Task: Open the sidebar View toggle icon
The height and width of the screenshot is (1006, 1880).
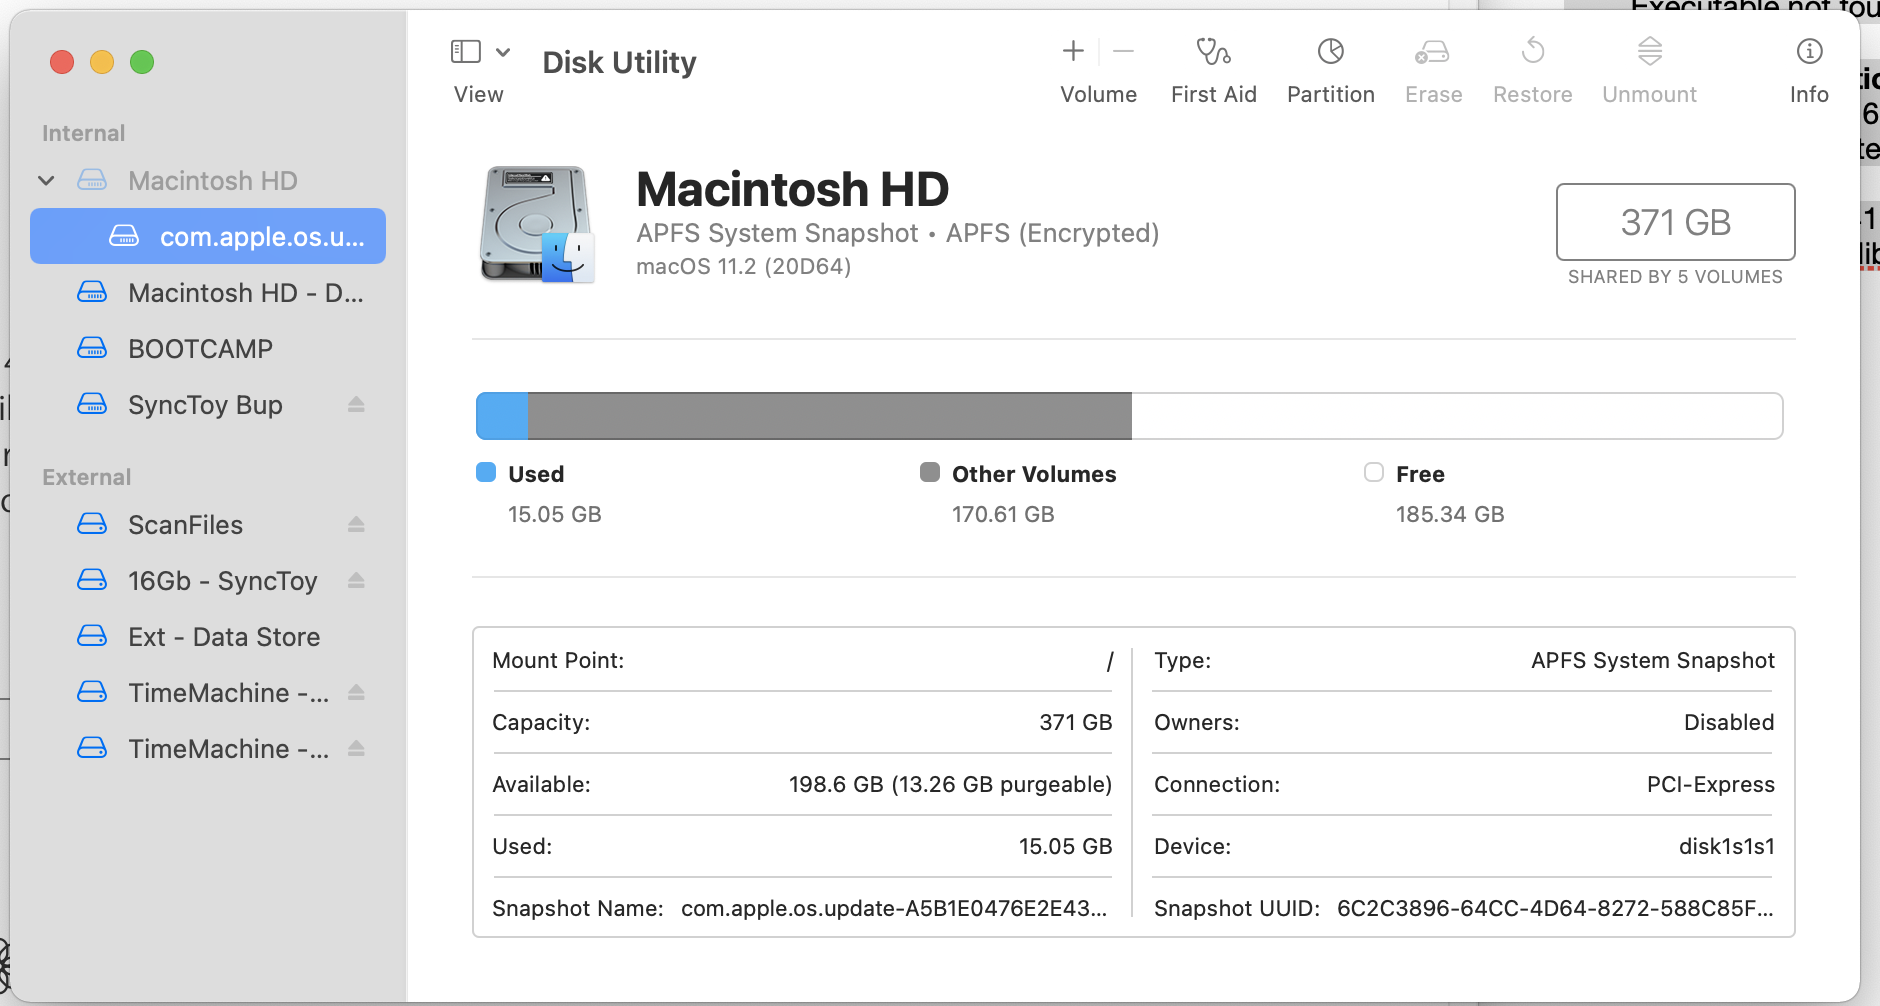Action: pos(466,51)
